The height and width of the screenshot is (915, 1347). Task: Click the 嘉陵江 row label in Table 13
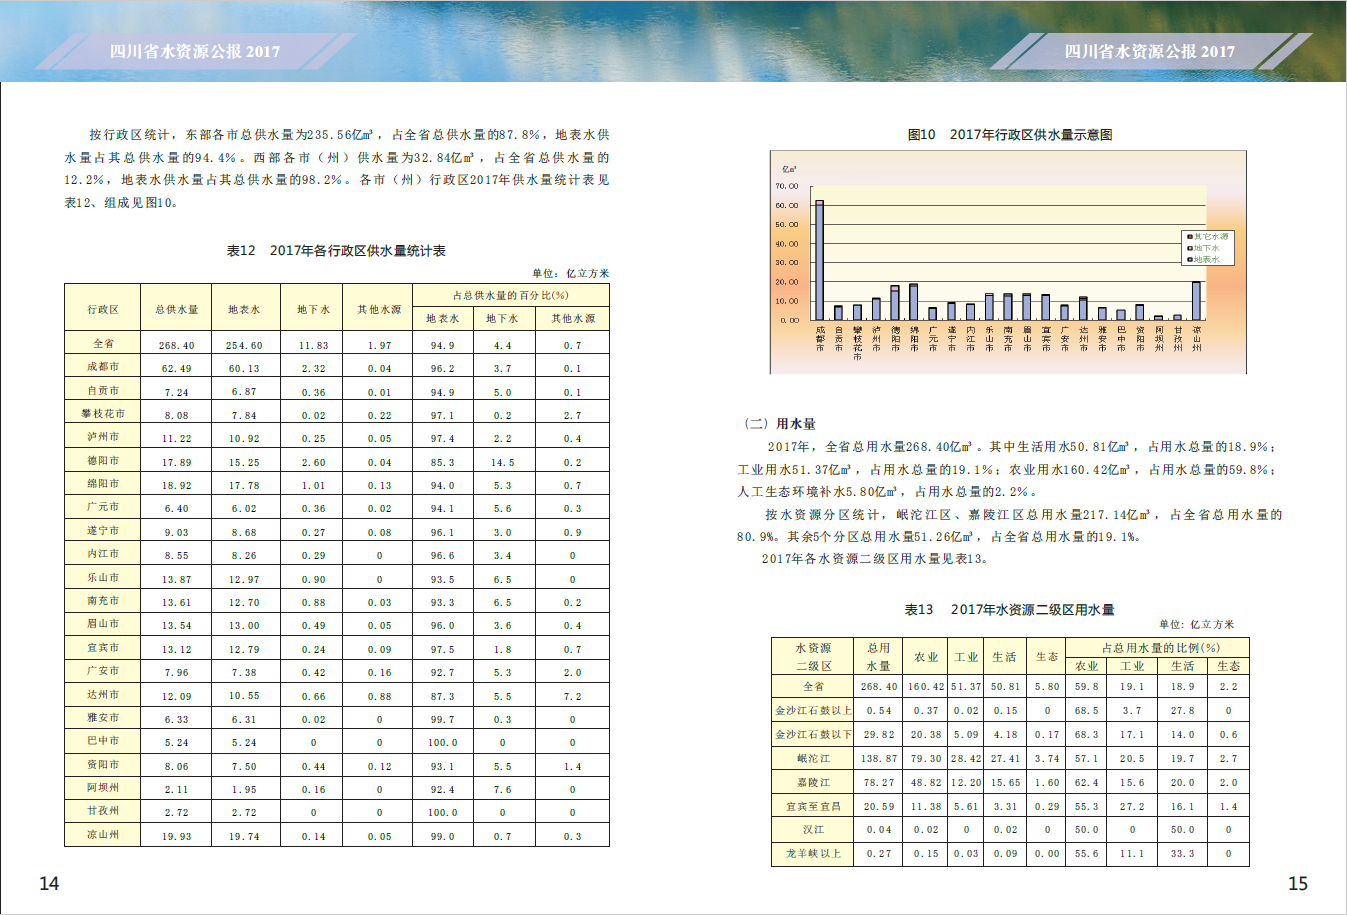point(813,782)
